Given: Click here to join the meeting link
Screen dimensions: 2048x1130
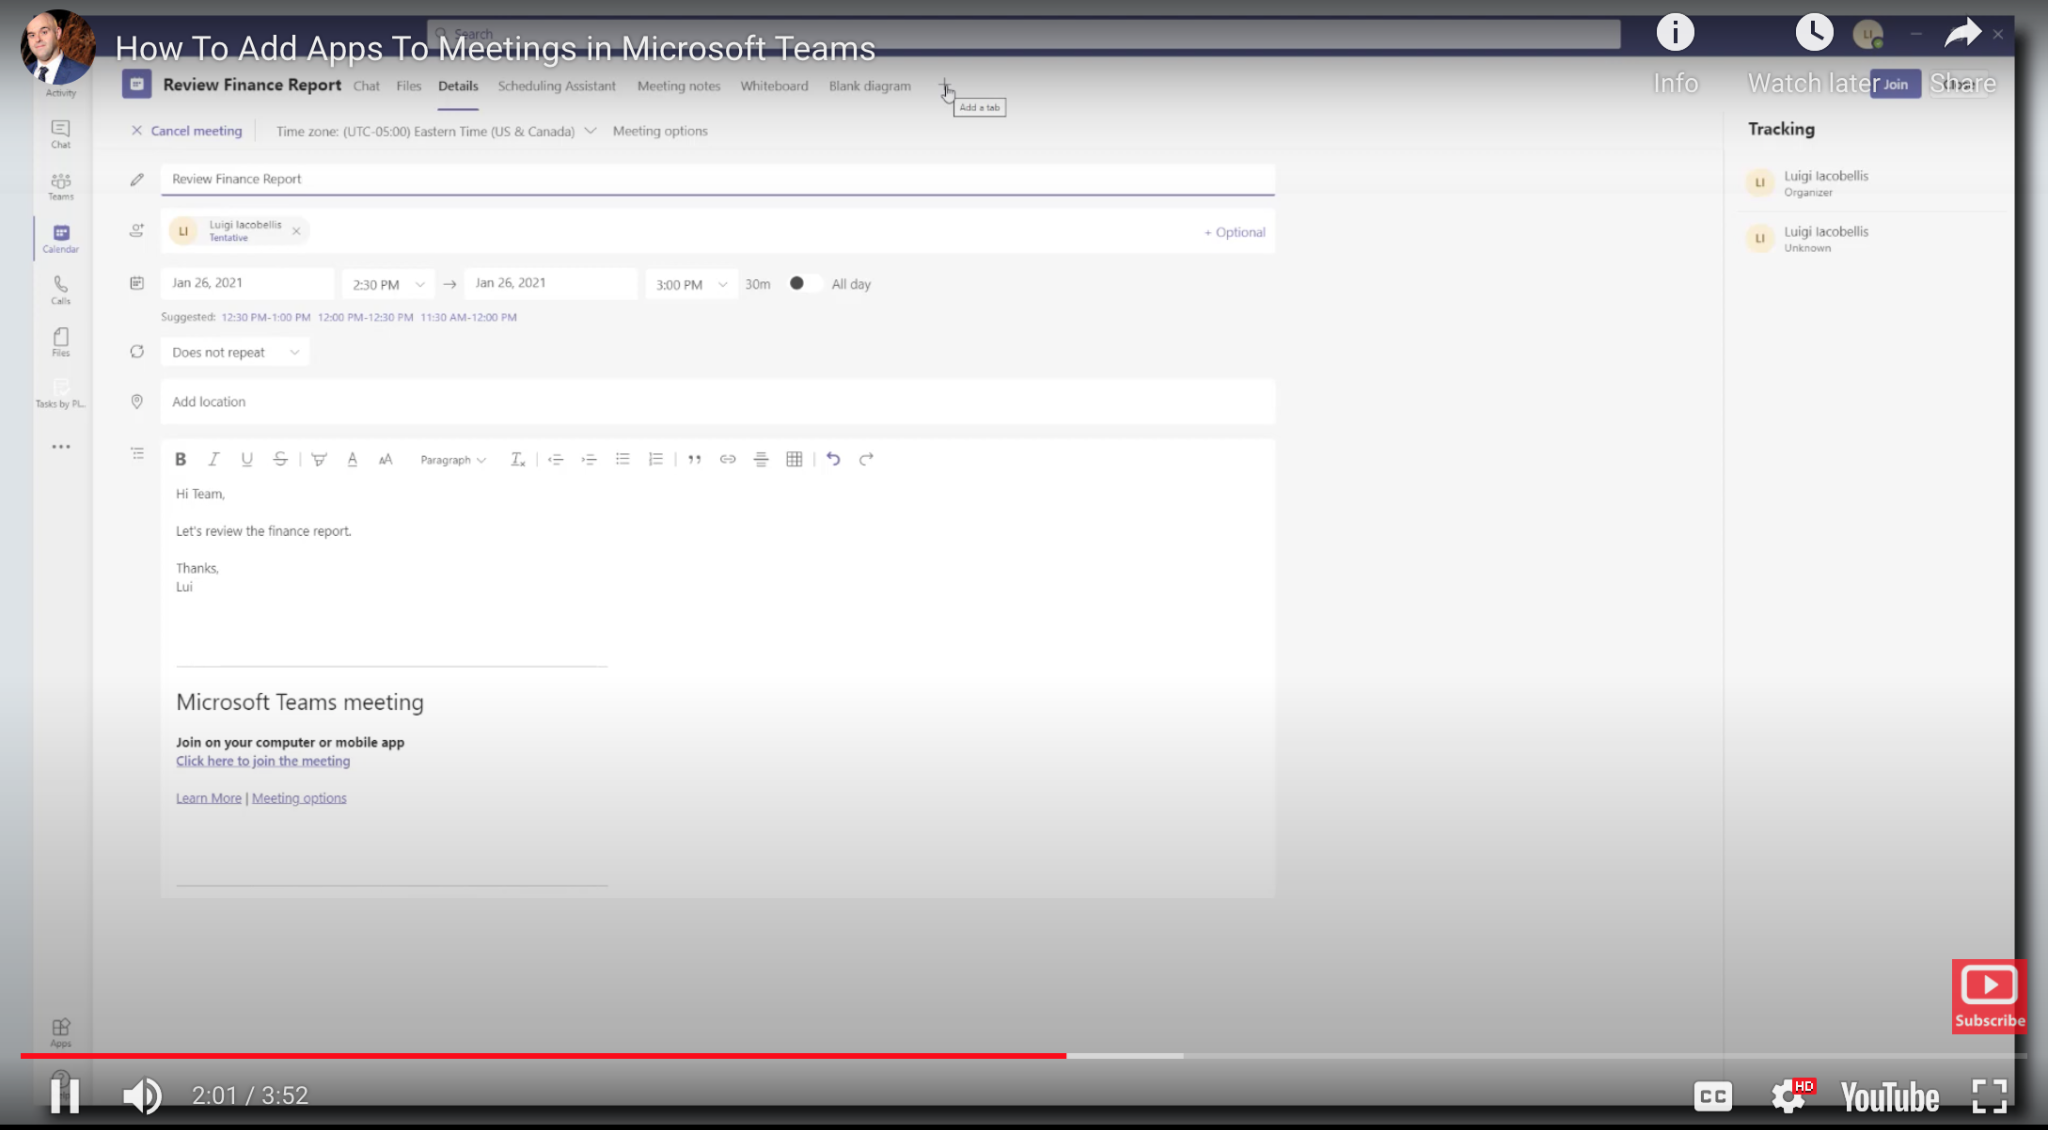Looking at the screenshot, I should pyautogui.click(x=263, y=761).
